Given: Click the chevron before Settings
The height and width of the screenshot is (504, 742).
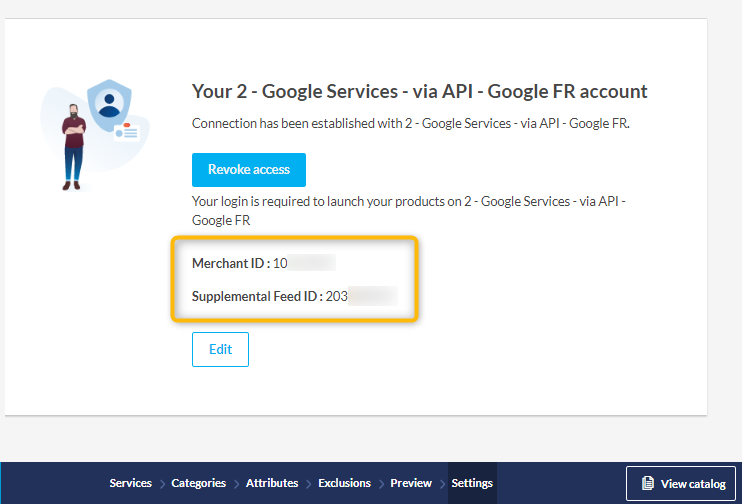Looking at the screenshot, I should click(x=442, y=484).
